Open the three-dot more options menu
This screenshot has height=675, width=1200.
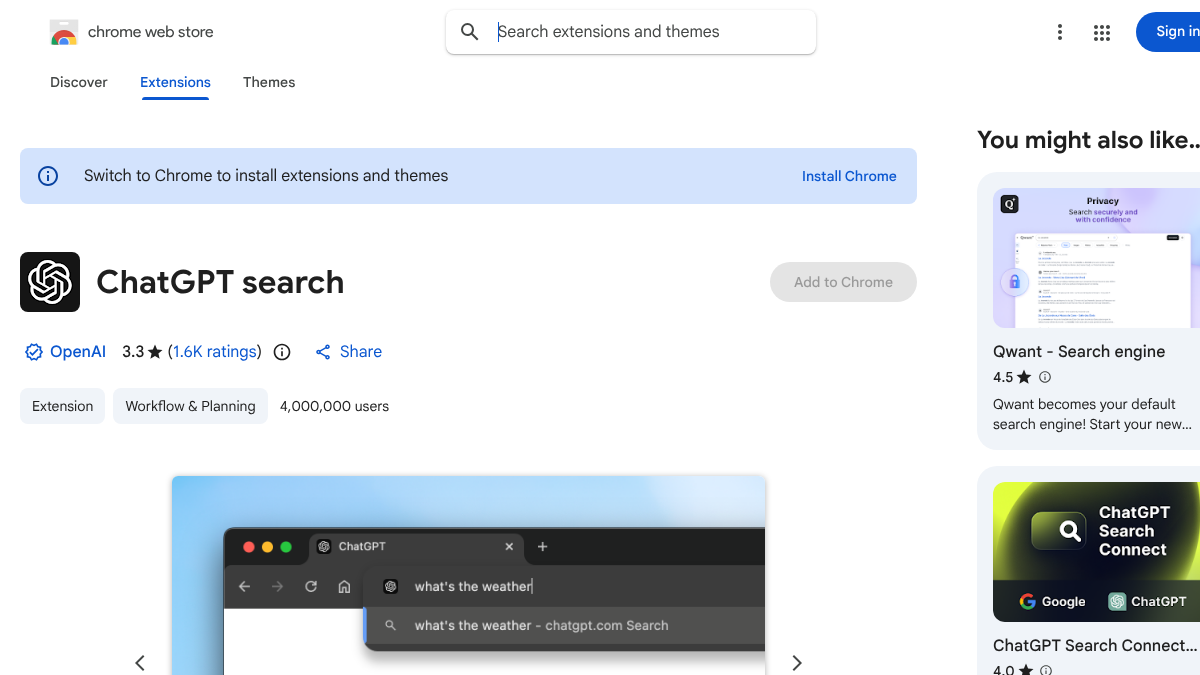point(1060,32)
